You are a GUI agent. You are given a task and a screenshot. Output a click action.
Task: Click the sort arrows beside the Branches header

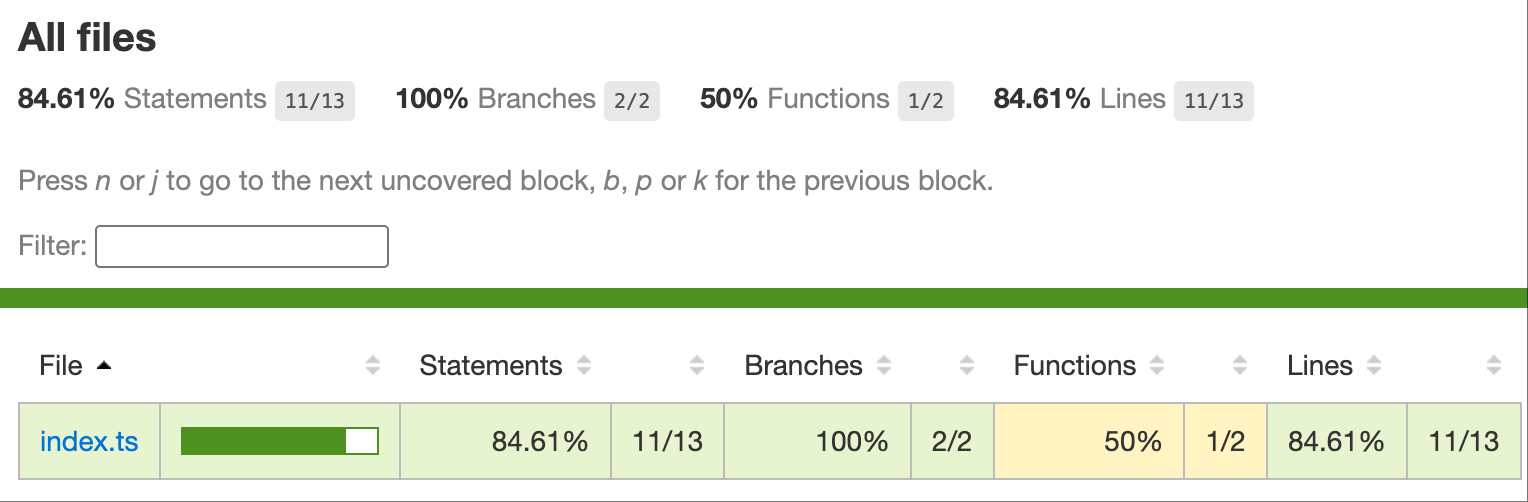[x=884, y=366]
